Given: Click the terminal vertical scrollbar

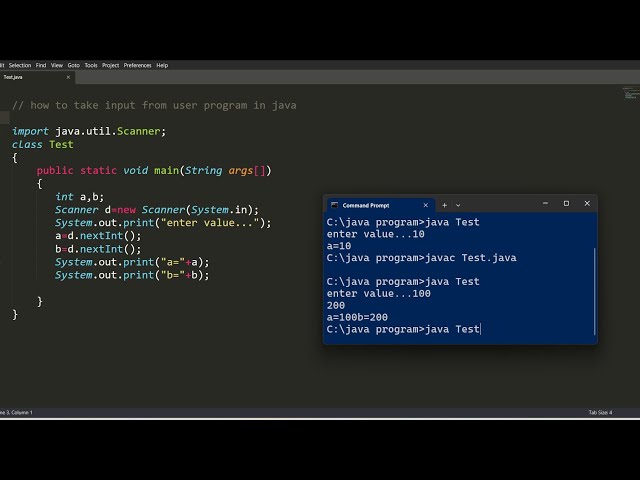Looking at the screenshot, I should 595,291.
